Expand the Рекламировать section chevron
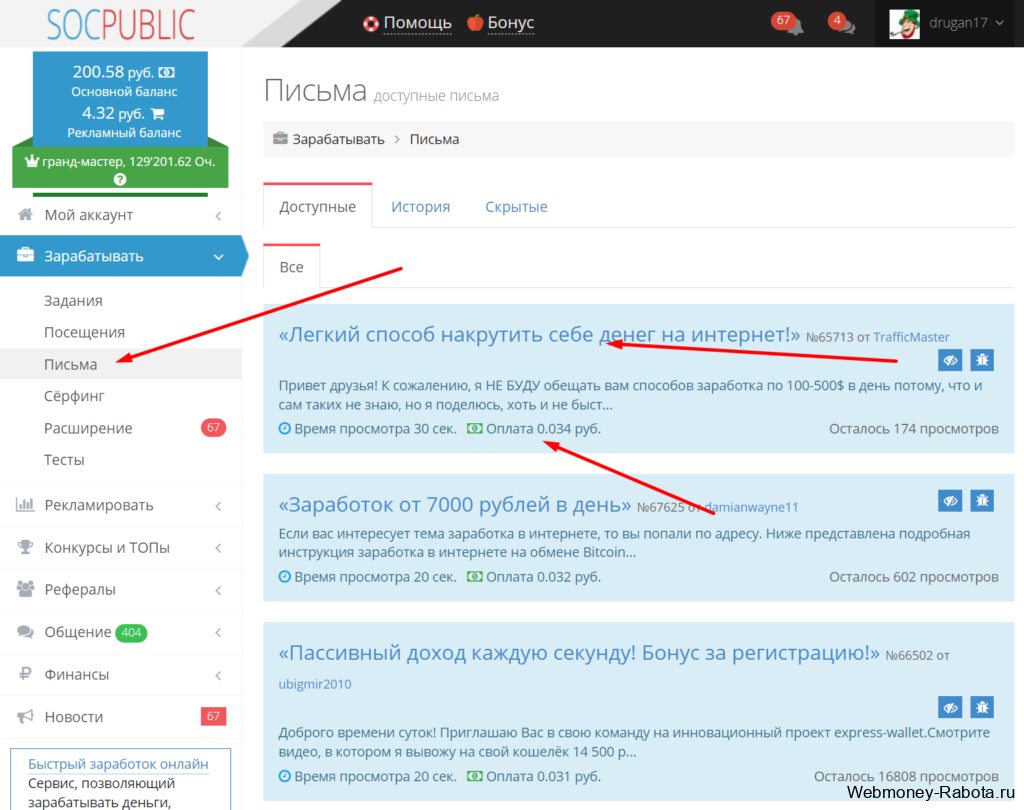1024x810 pixels. coord(219,506)
